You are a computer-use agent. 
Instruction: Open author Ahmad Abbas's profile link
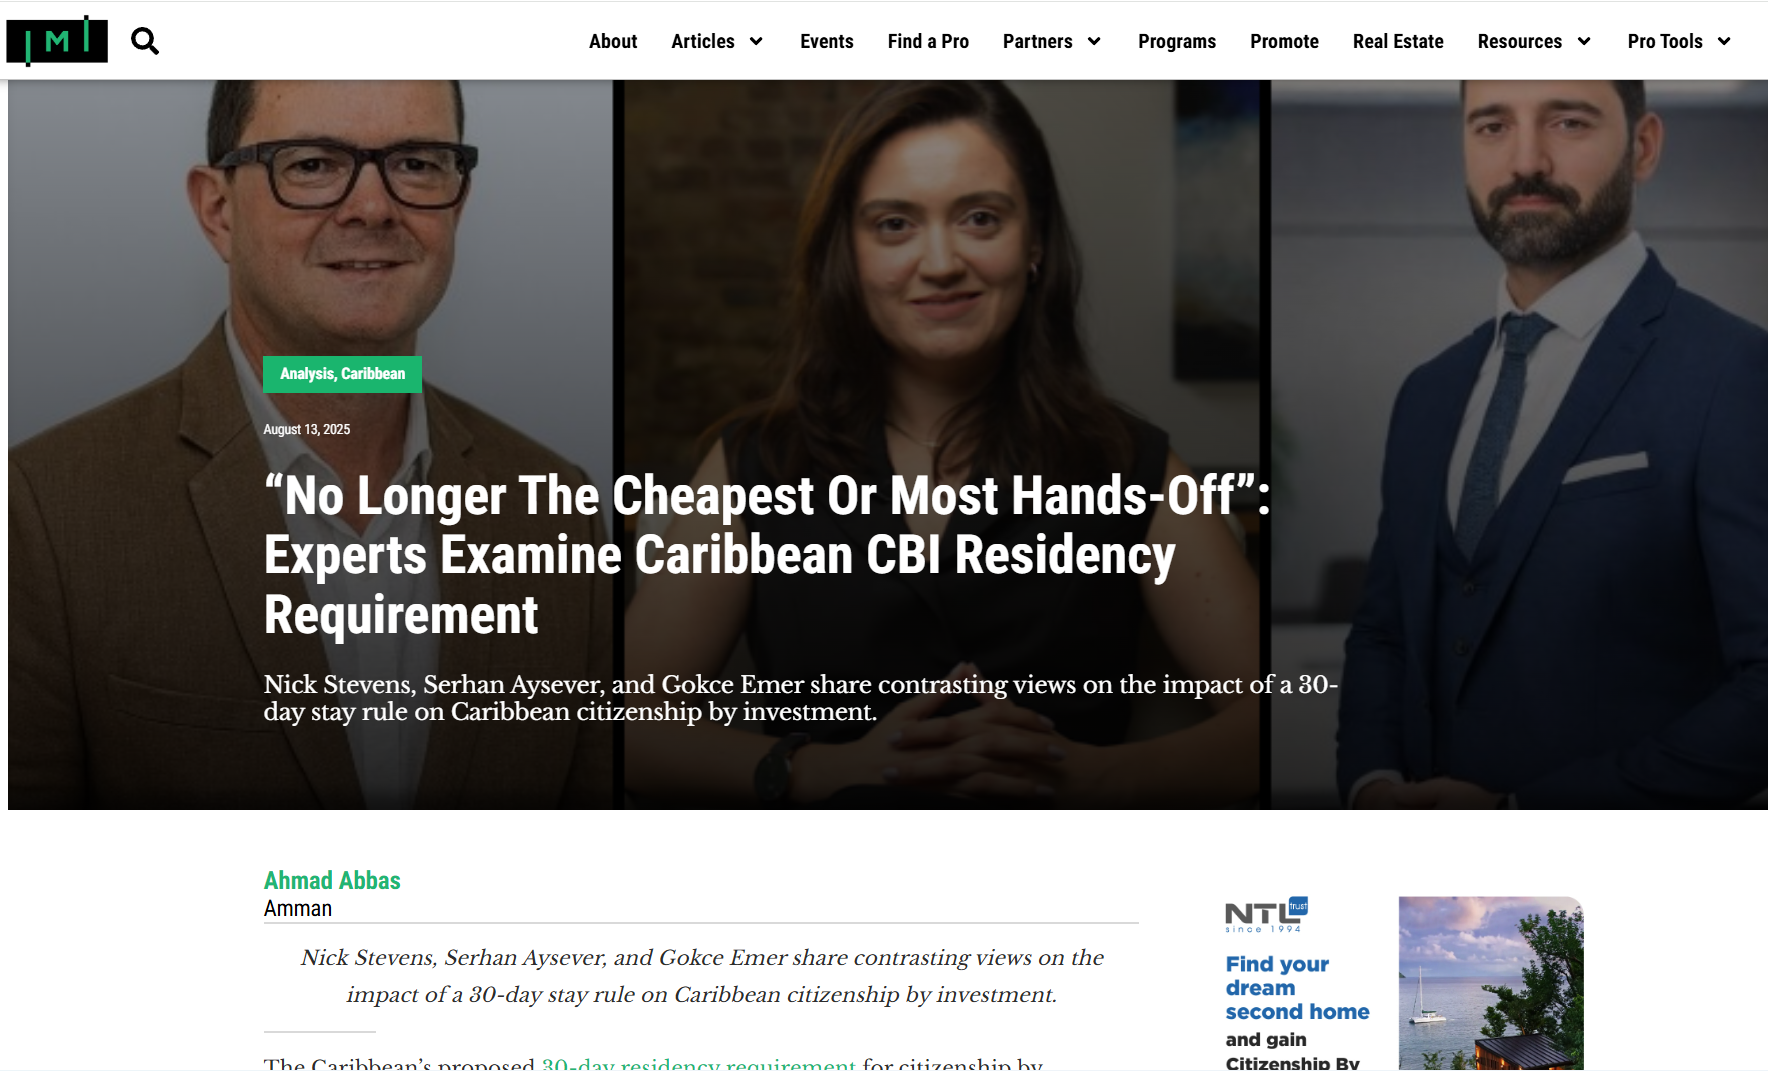point(332,880)
